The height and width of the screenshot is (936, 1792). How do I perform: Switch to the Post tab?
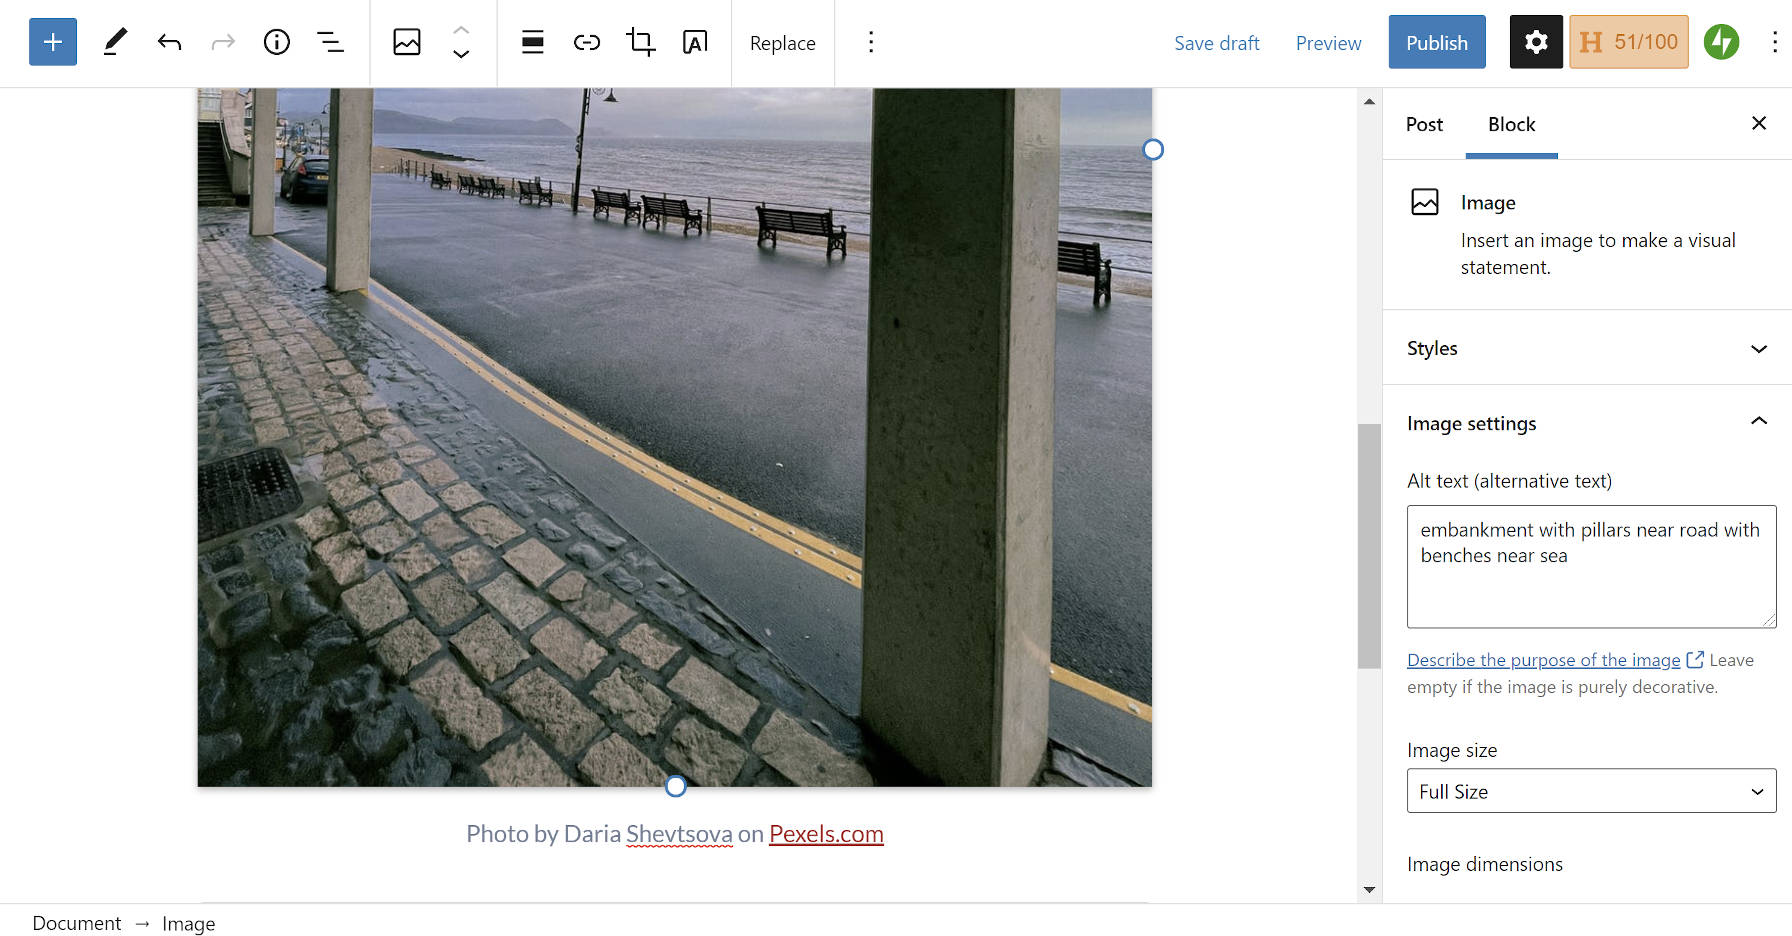pyautogui.click(x=1423, y=124)
